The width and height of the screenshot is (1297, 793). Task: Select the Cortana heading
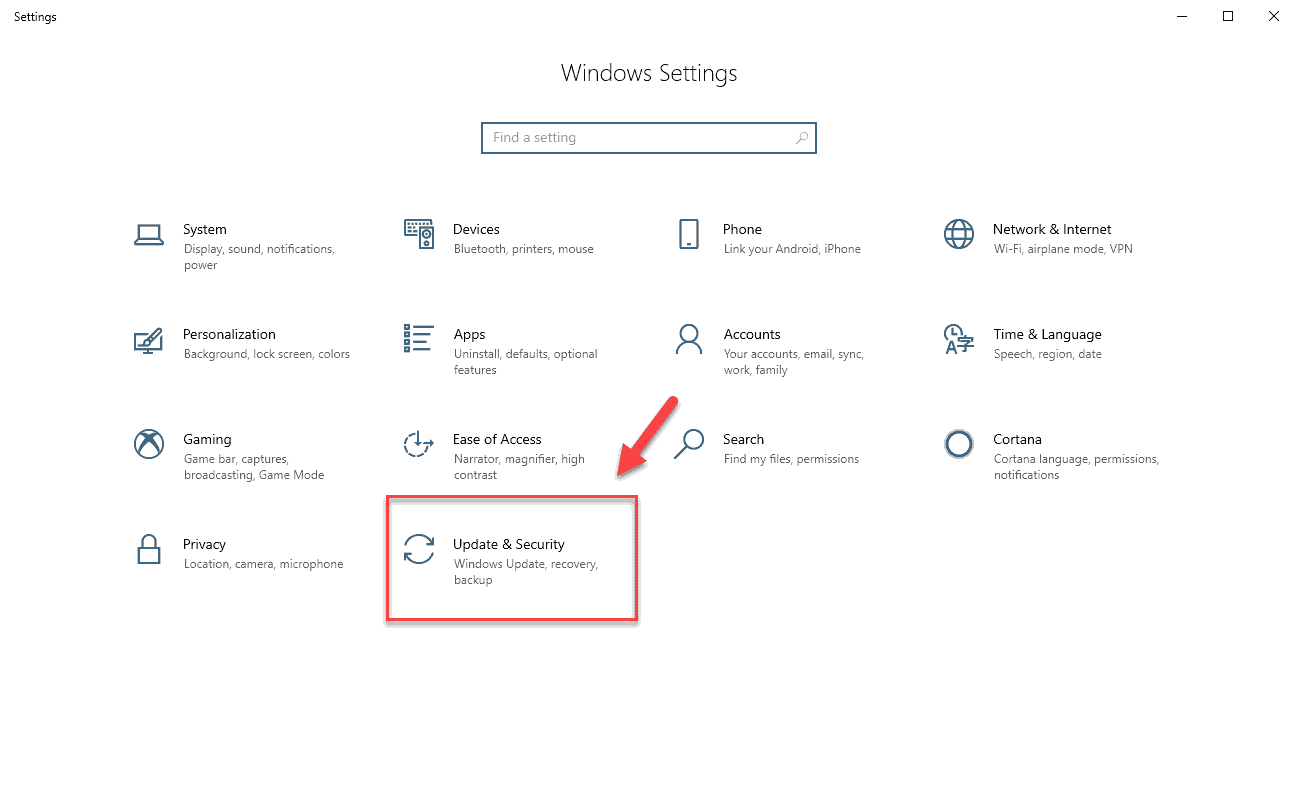1017,439
